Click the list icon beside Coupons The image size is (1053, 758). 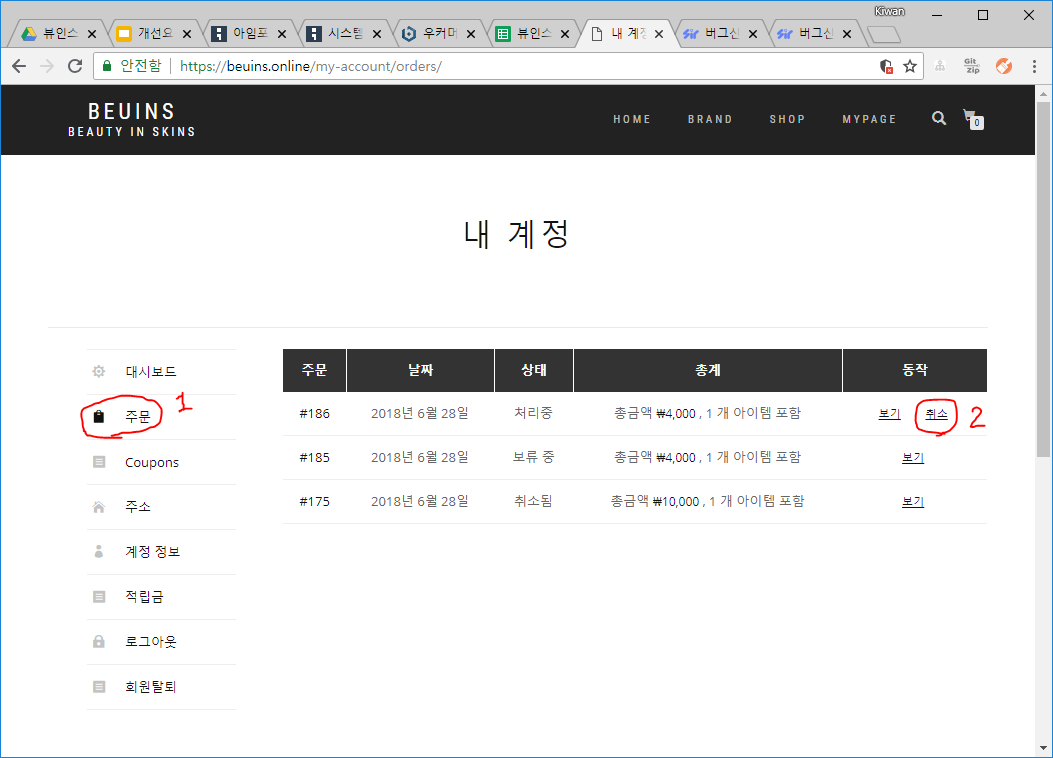click(99, 462)
